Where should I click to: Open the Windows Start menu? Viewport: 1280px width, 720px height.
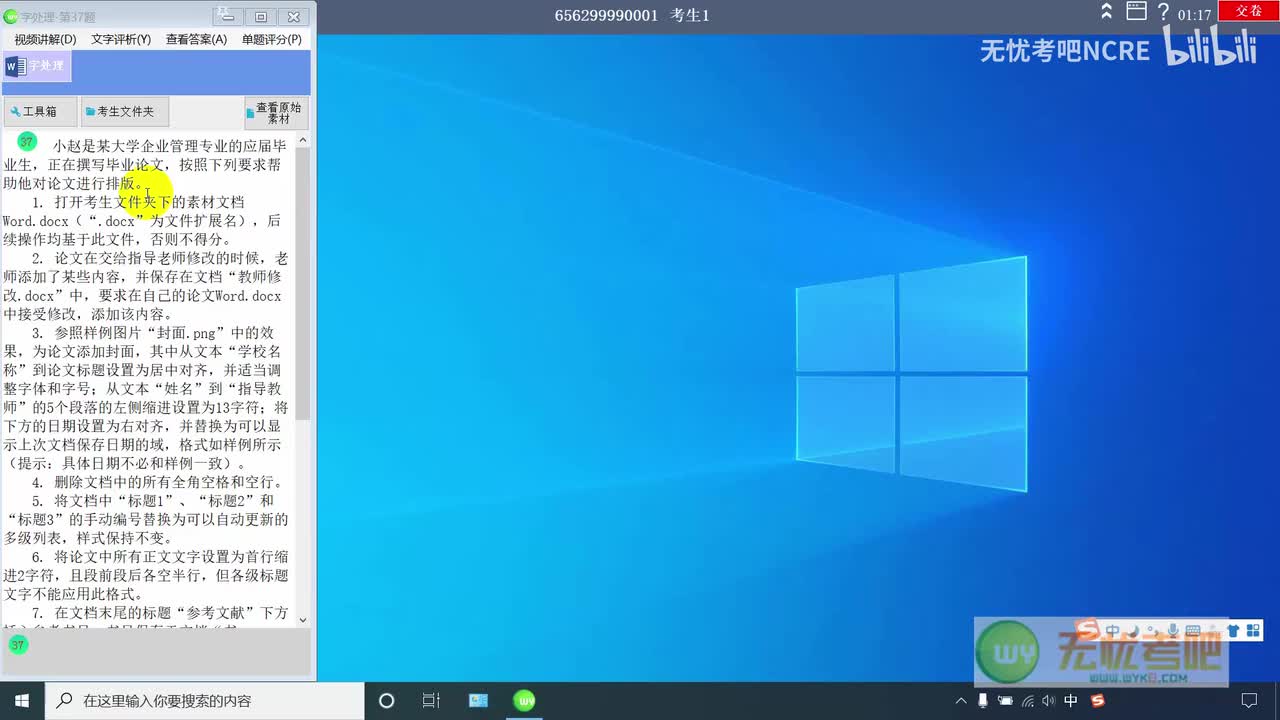22,701
